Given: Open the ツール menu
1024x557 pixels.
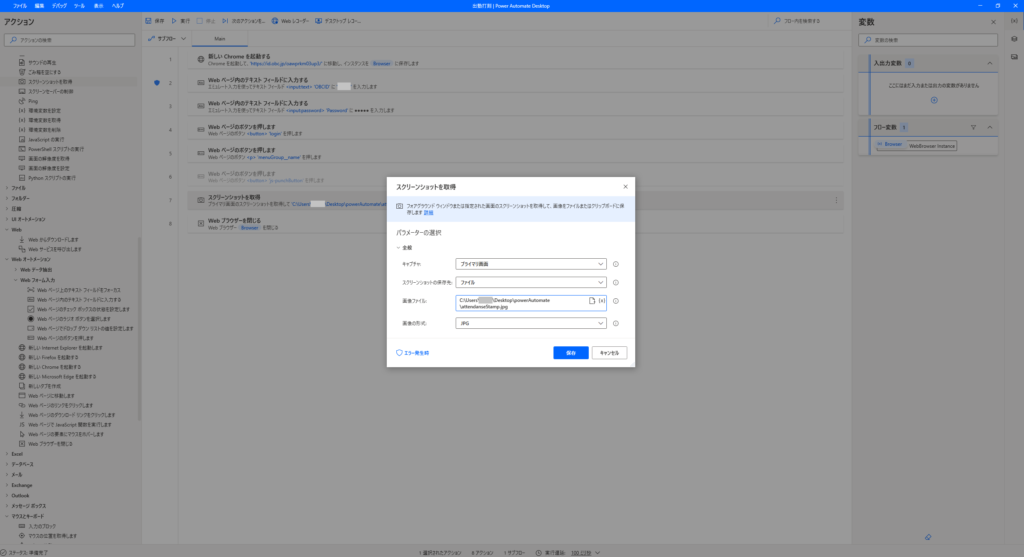Looking at the screenshot, I should click(x=79, y=6).
